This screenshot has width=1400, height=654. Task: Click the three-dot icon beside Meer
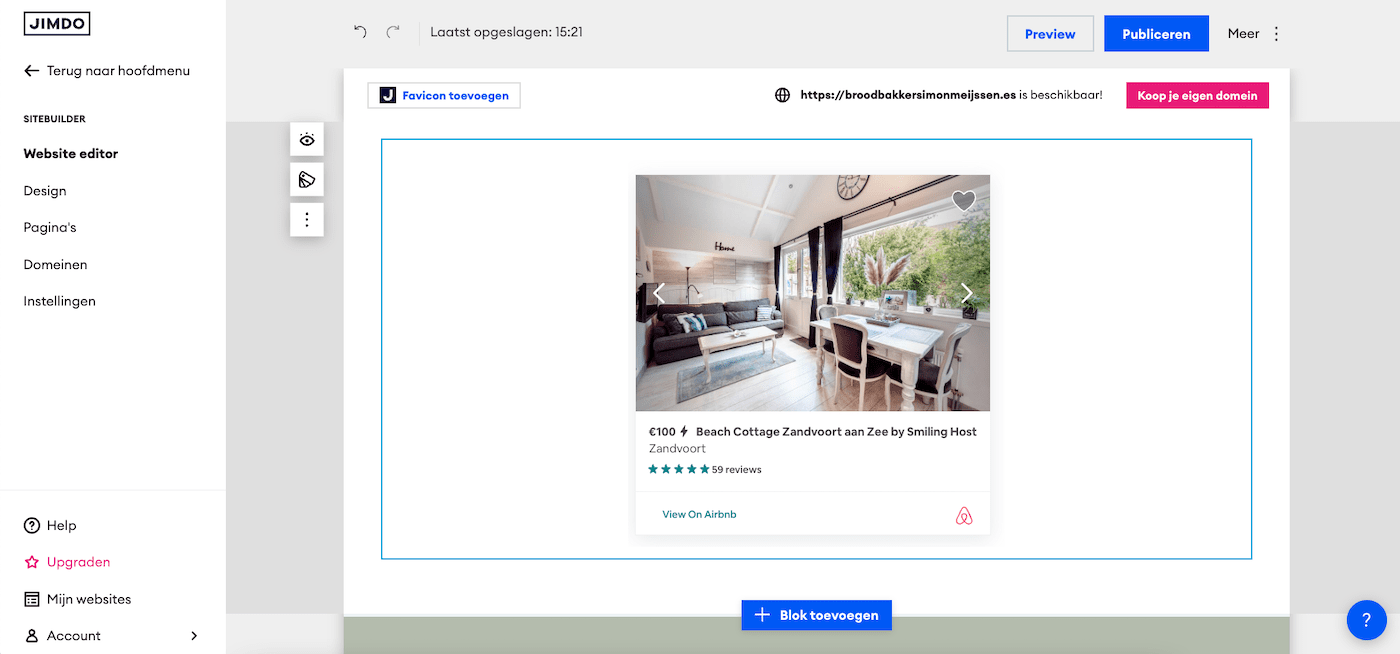click(x=1276, y=34)
